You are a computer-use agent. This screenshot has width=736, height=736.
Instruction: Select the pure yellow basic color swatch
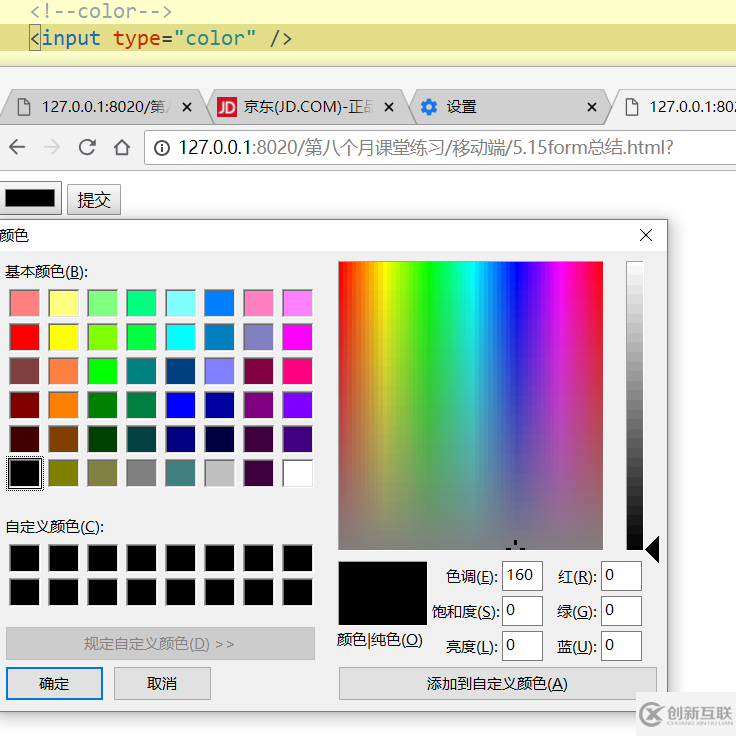pyautogui.click(x=63, y=337)
